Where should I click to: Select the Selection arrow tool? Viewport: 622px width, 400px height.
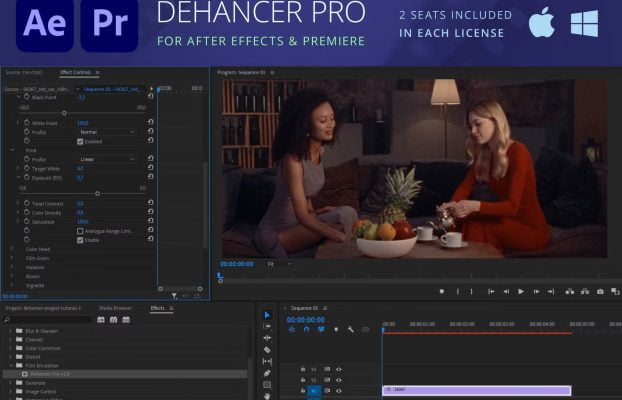pyautogui.click(x=267, y=315)
